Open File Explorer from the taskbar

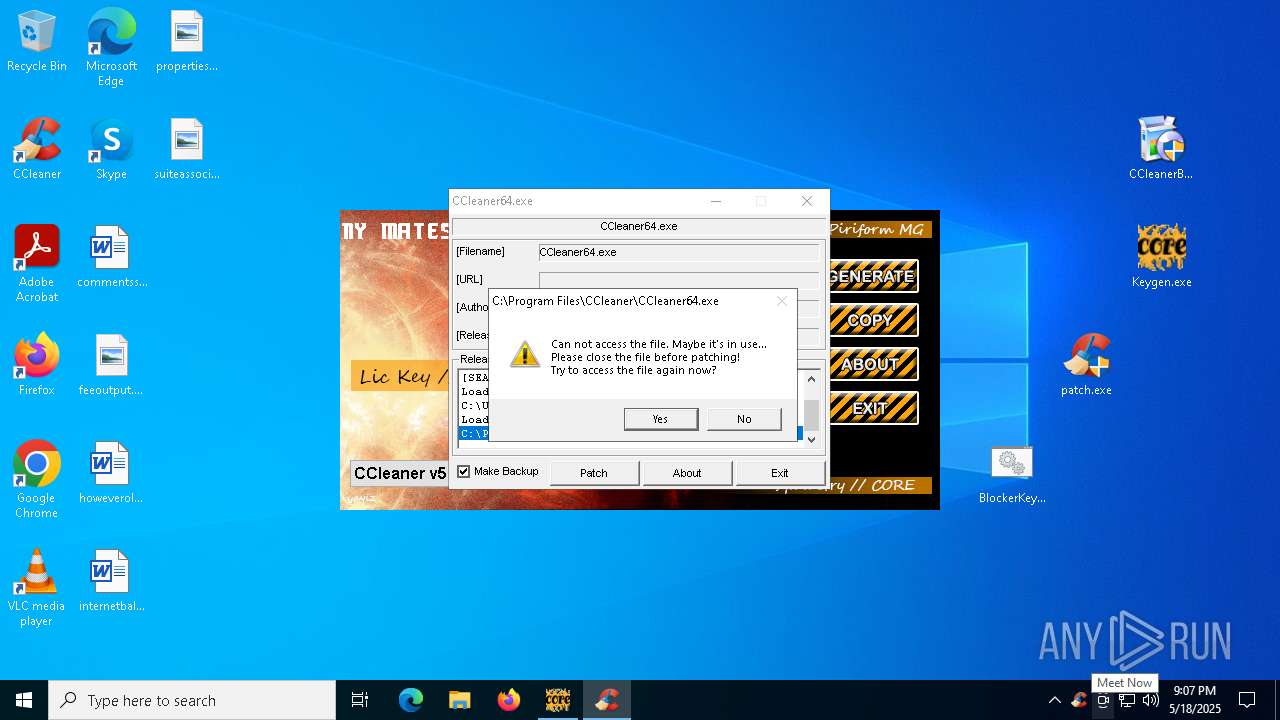tap(460, 700)
